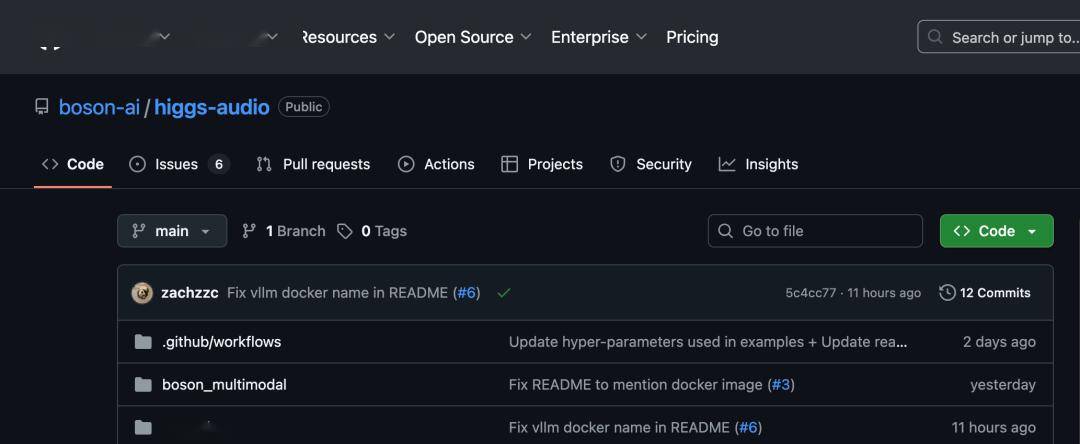Expand the Open Source menu
This screenshot has height=444, width=1080.
tap(473, 37)
